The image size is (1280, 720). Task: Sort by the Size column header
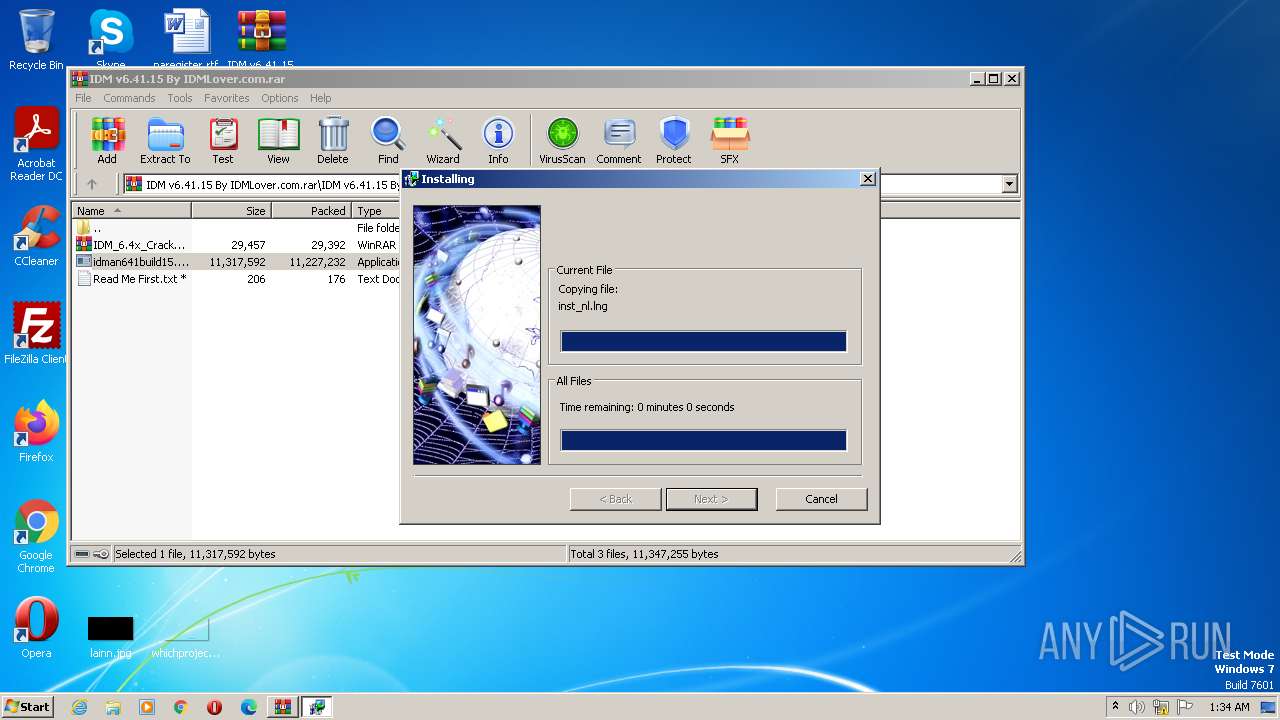point(231,211)
